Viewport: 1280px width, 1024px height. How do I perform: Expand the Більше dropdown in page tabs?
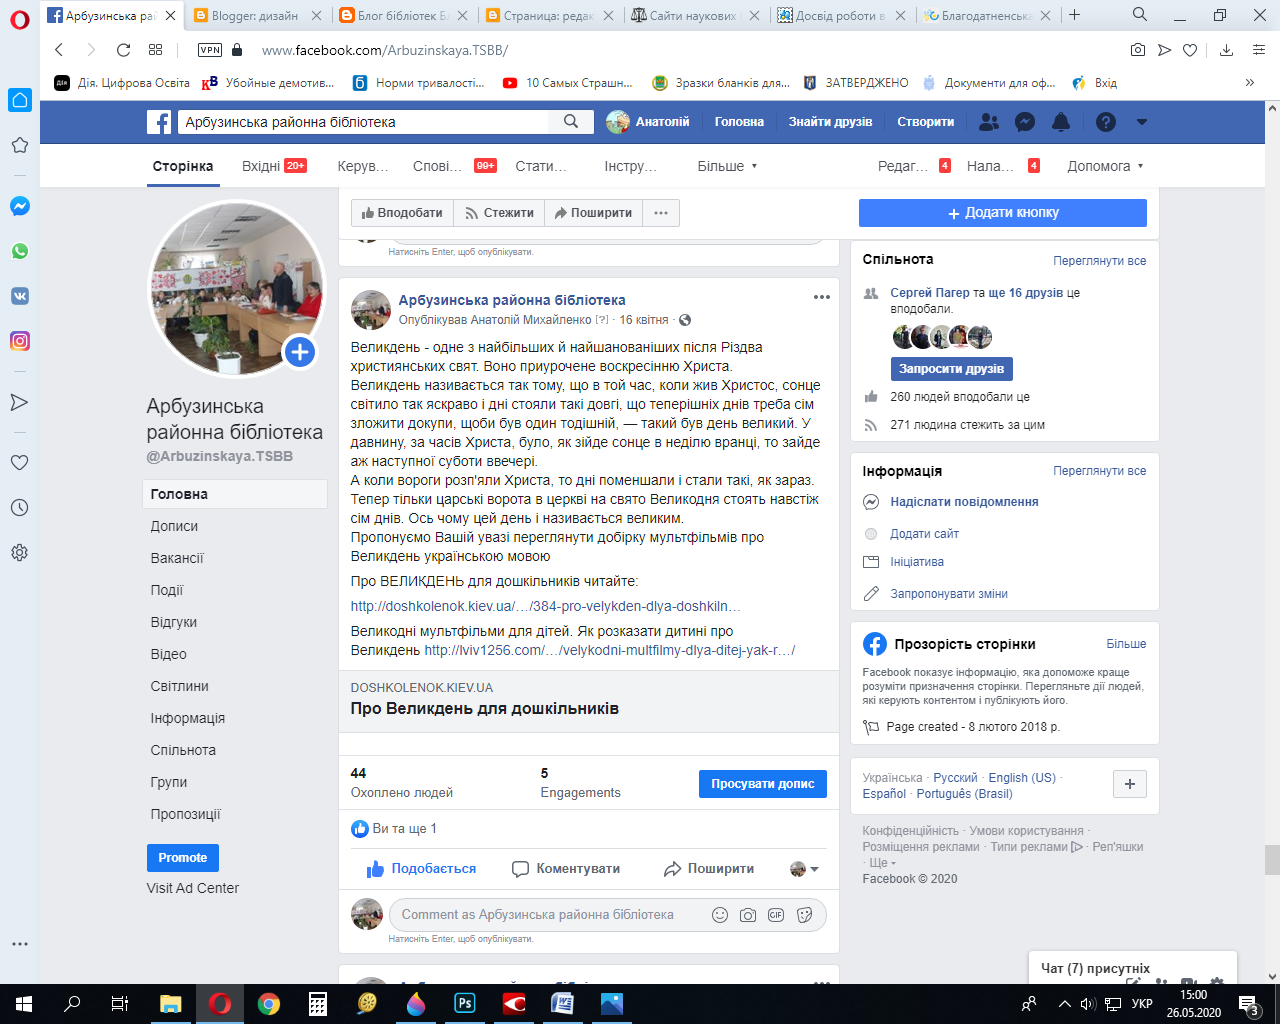pyautogui.click(x=727, y=166)
